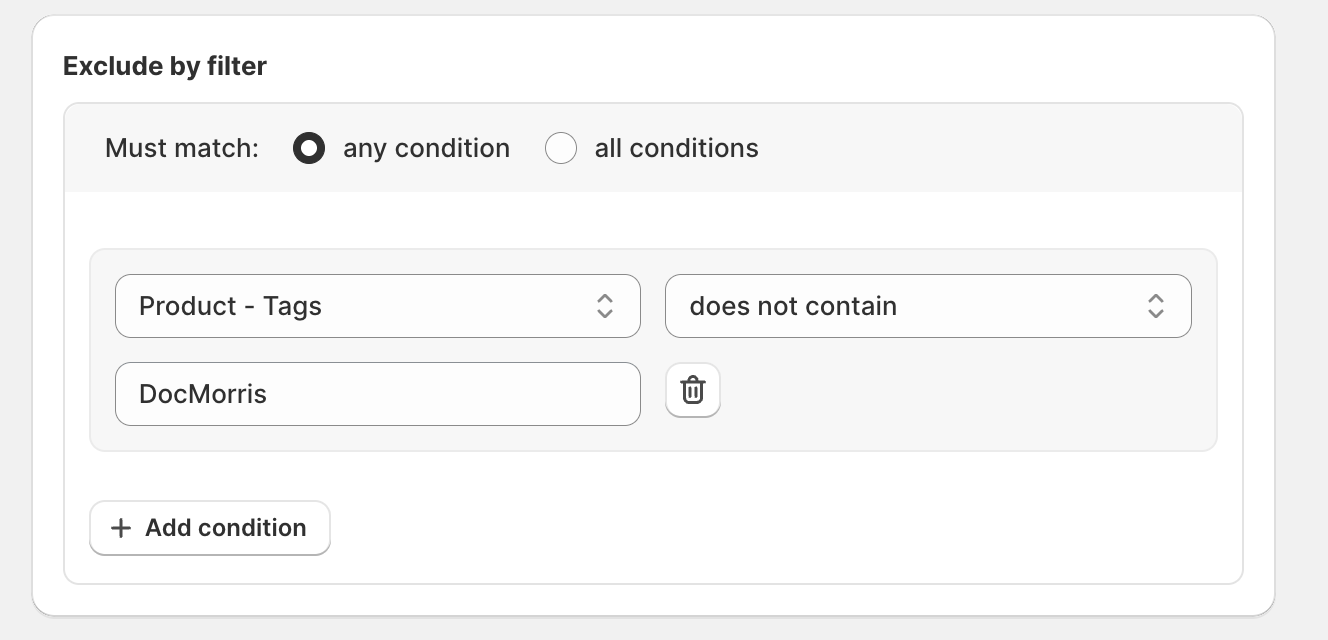The image size is (1328, 640).
Task: Click the up-down chevron on does not contain
Action: click(1156, 306)
